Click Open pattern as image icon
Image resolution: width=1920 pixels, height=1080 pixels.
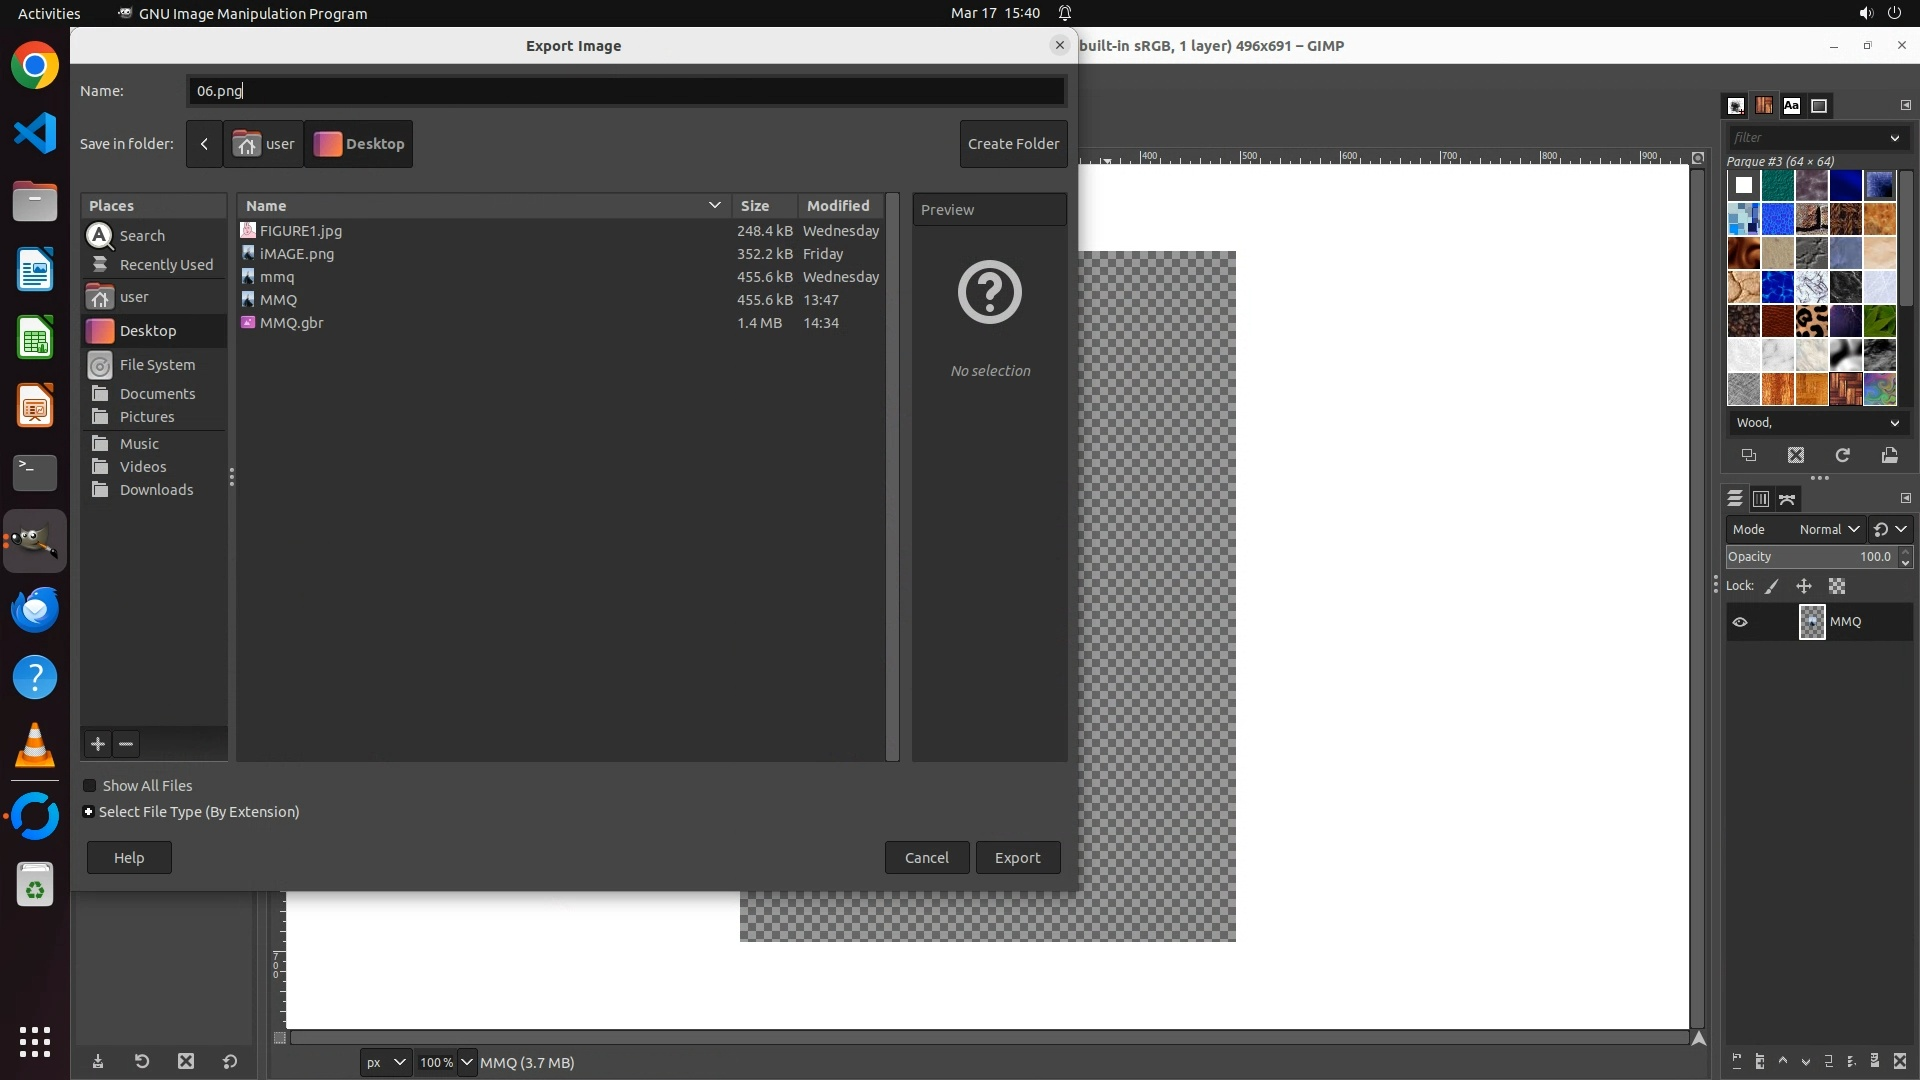click(x=1889, y=456)
